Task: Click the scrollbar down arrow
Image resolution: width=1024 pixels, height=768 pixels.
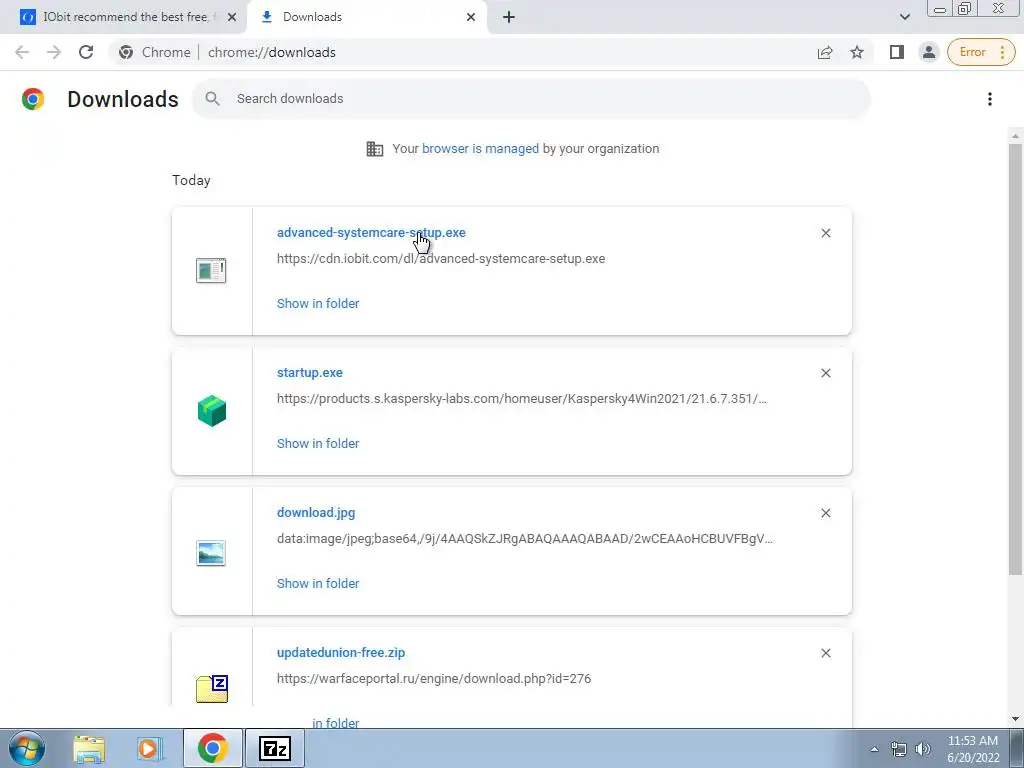Action: point(1015,719)
